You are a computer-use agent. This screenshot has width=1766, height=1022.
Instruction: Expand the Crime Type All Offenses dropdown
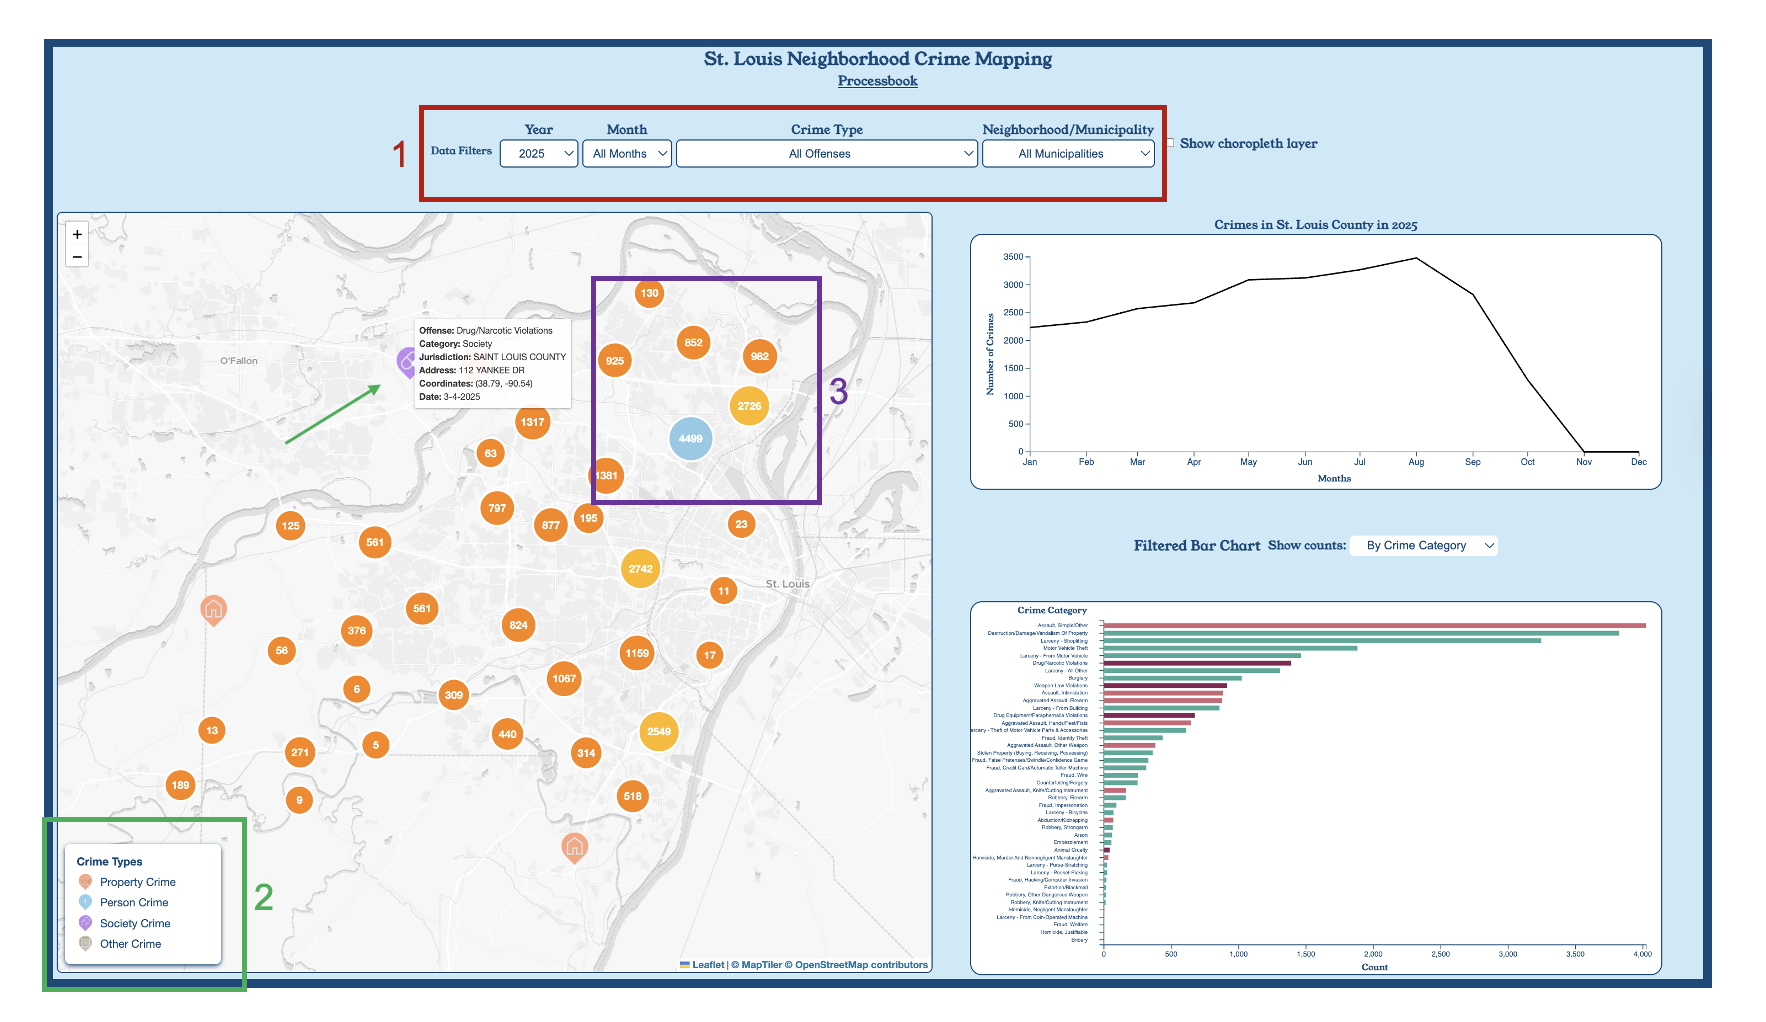pyautogui.click(x=826, y=154)
